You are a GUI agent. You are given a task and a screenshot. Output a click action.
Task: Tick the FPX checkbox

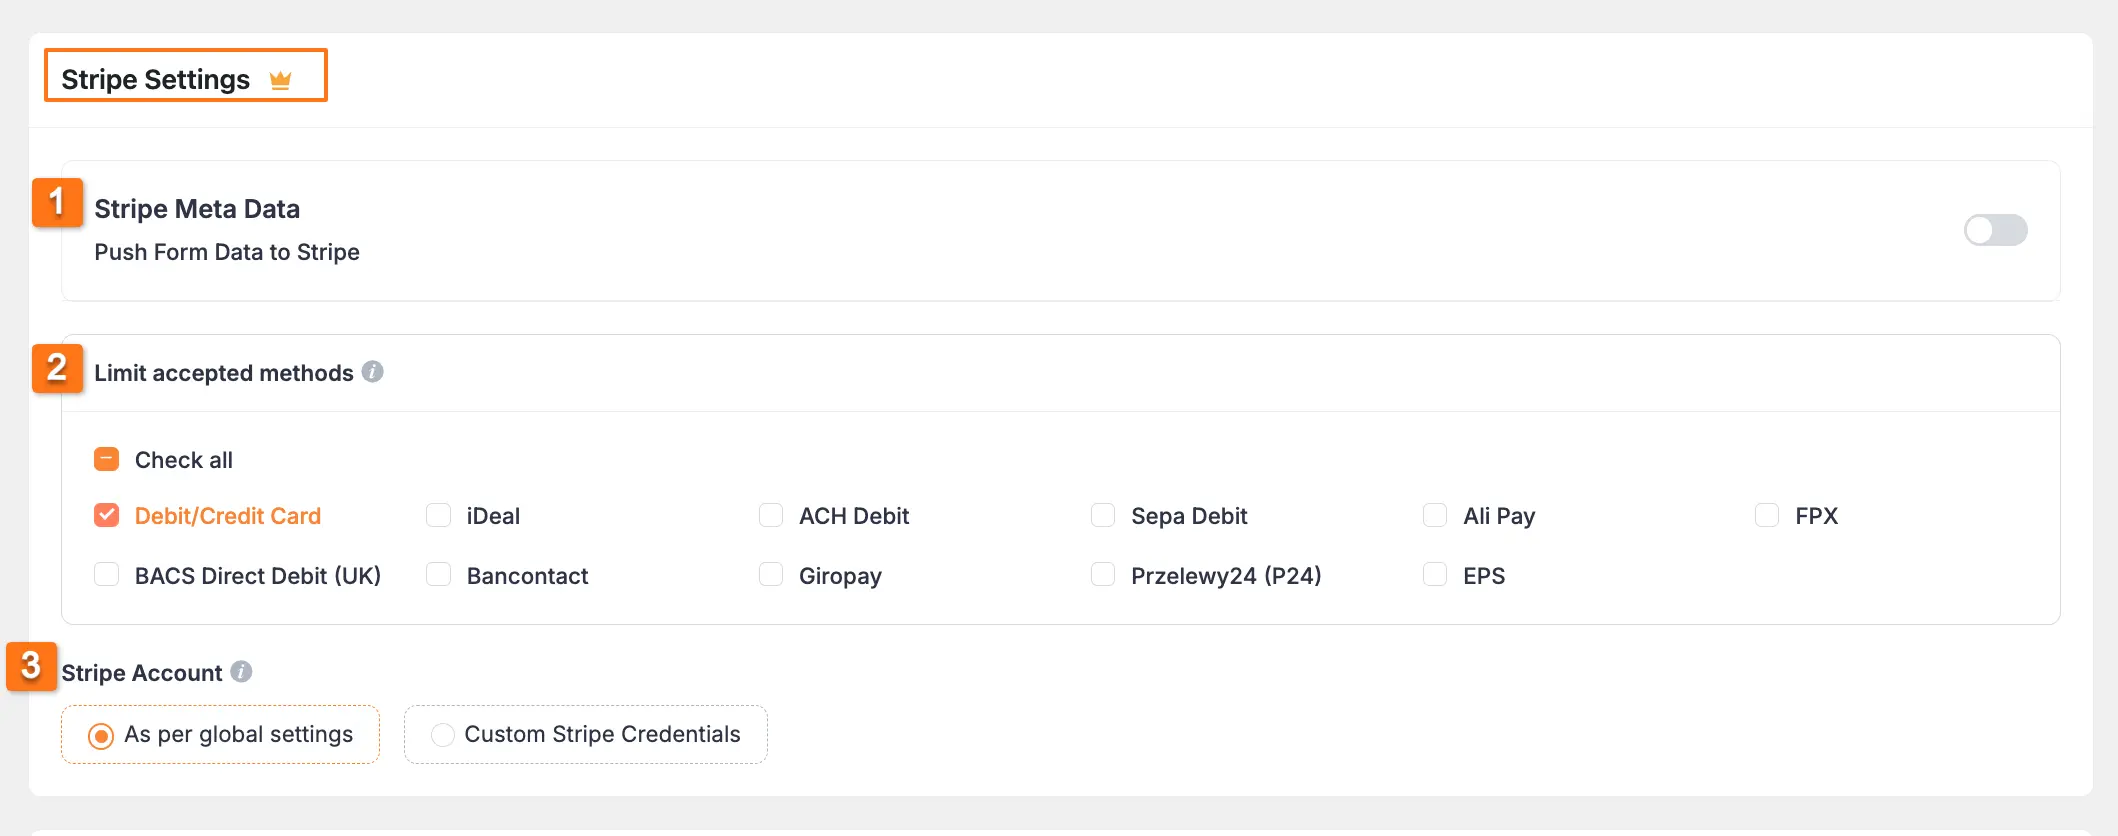tap(1766, 515)
